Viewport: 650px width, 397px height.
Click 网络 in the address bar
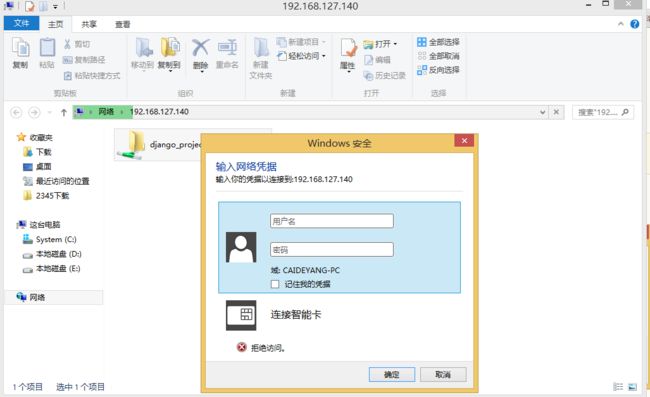[106, 111]
